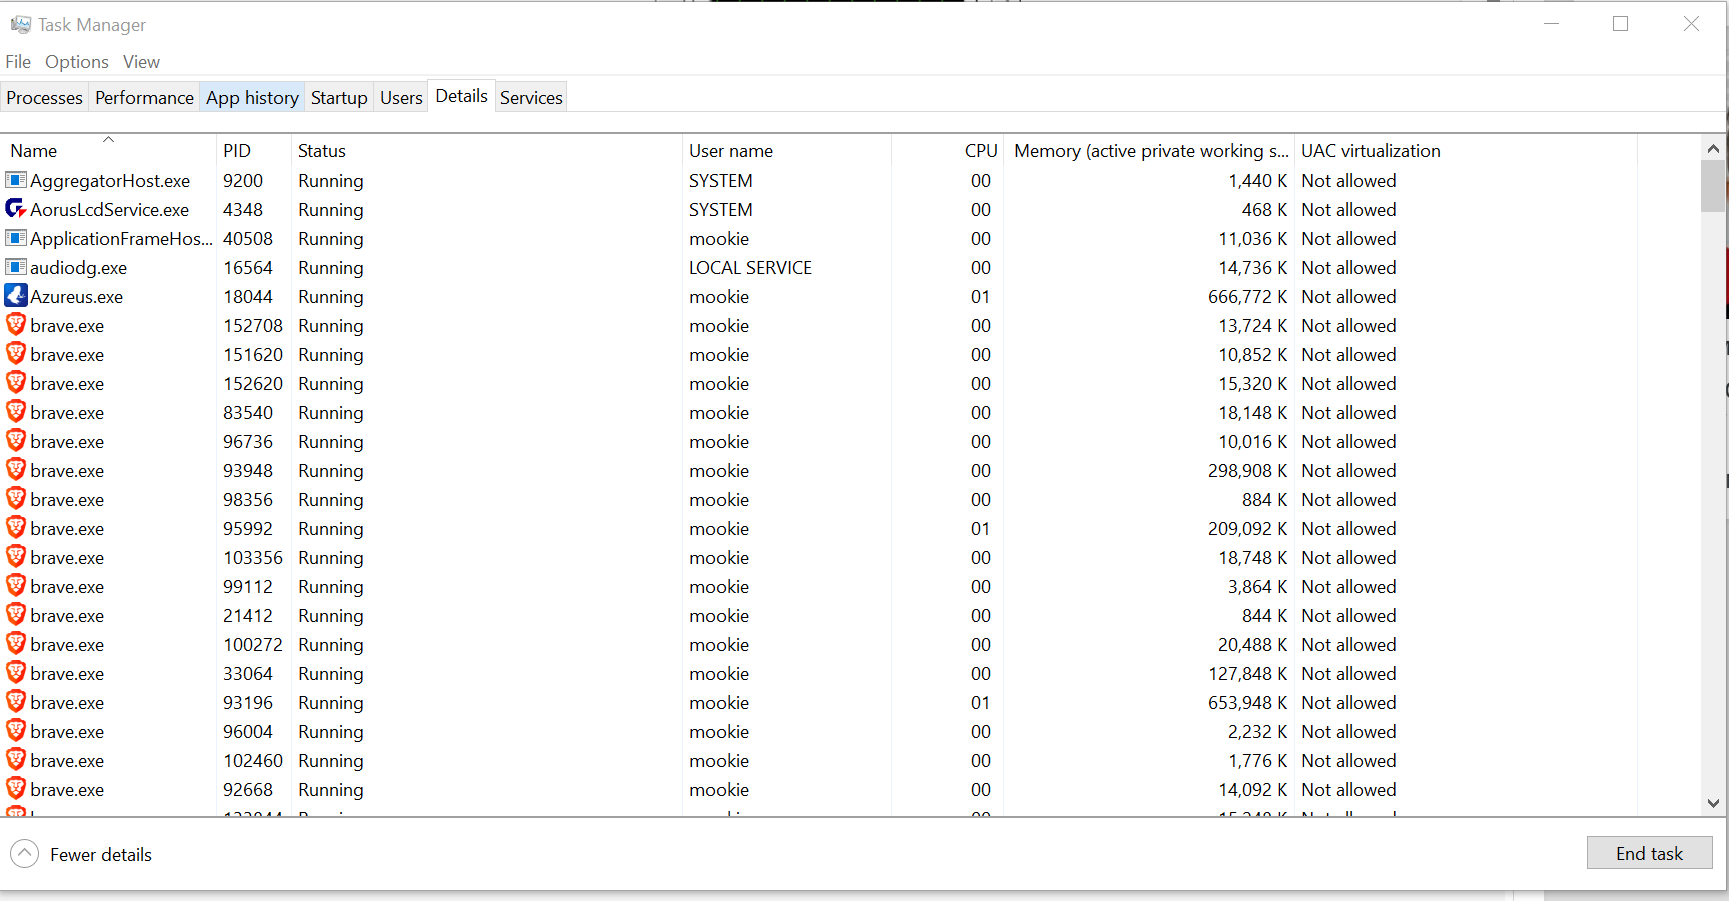1729x901 pixels.
Task: Click the scrollbar down arrow
Action: coord(1713,803)
